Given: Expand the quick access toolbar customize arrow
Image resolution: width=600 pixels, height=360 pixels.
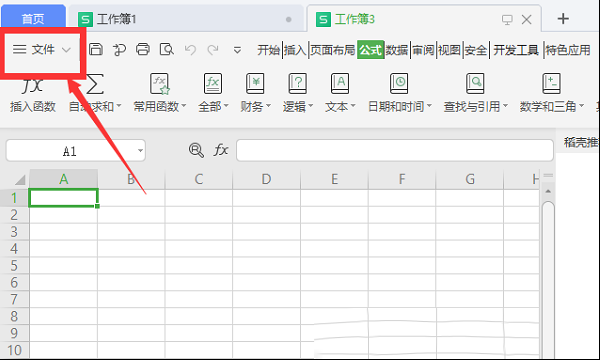Looking at the screenshot, I should (x=237, y=50).
